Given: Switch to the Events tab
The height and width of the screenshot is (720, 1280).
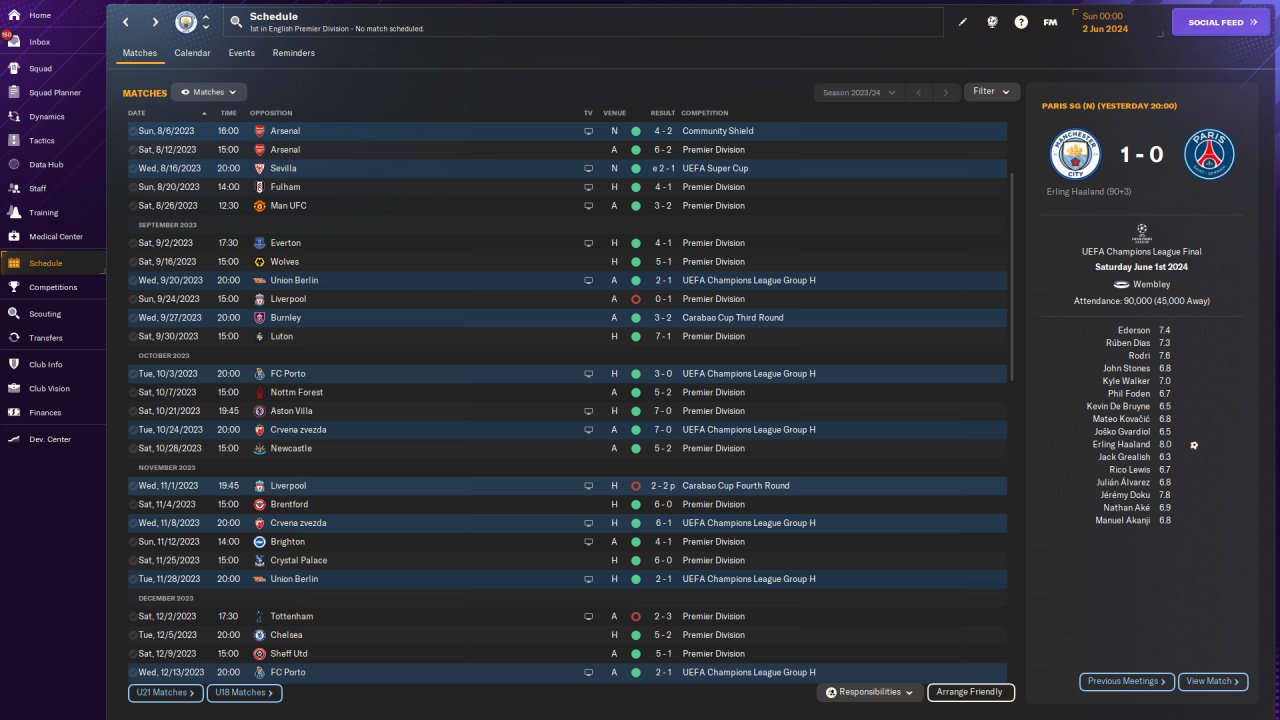Looking at the screenshot, I should (241, 53).
